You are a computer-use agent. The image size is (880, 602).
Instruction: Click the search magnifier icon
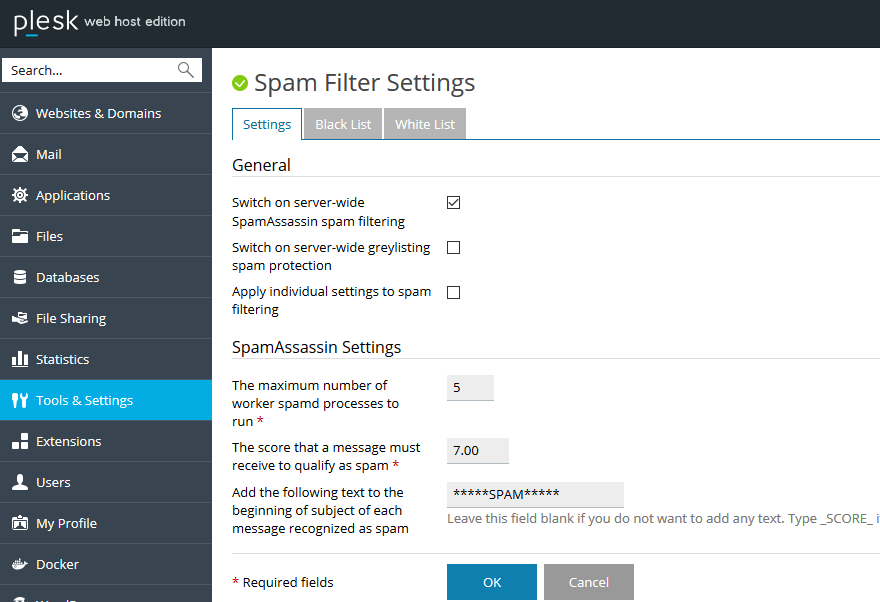186,70
